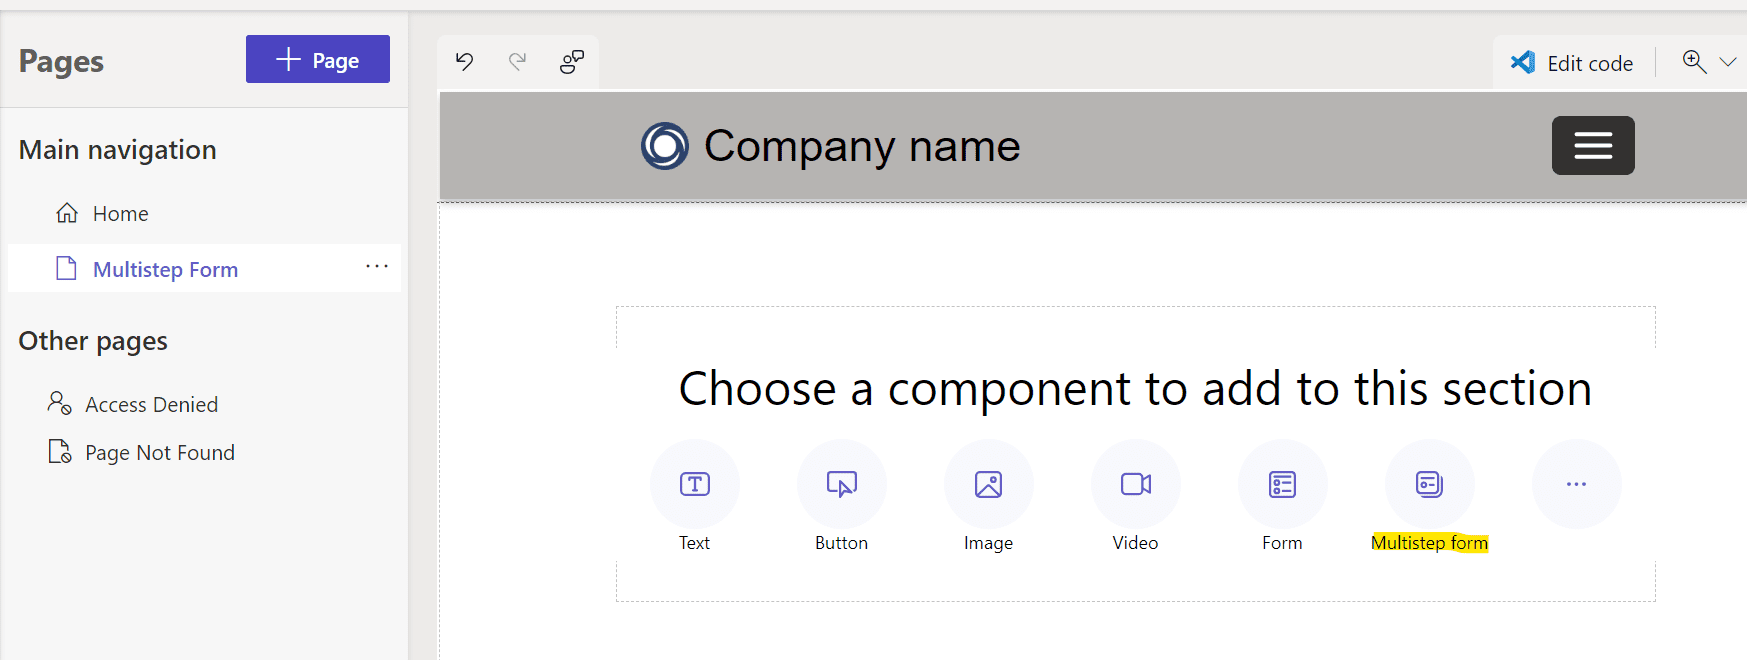Open zoom dropdown chevron
1747x660 pixels.
1727,62
